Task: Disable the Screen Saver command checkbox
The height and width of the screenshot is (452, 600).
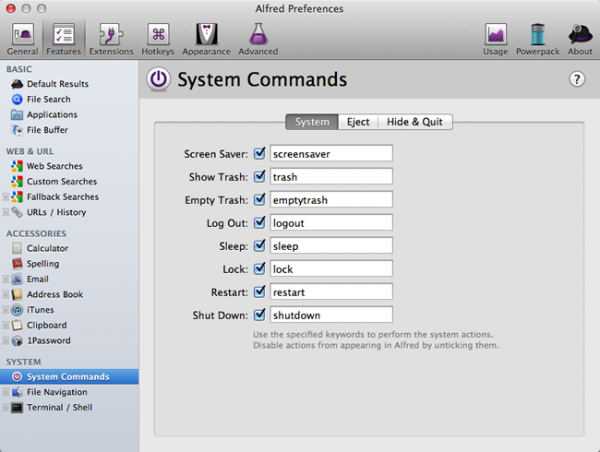Action: coord(260,153)
